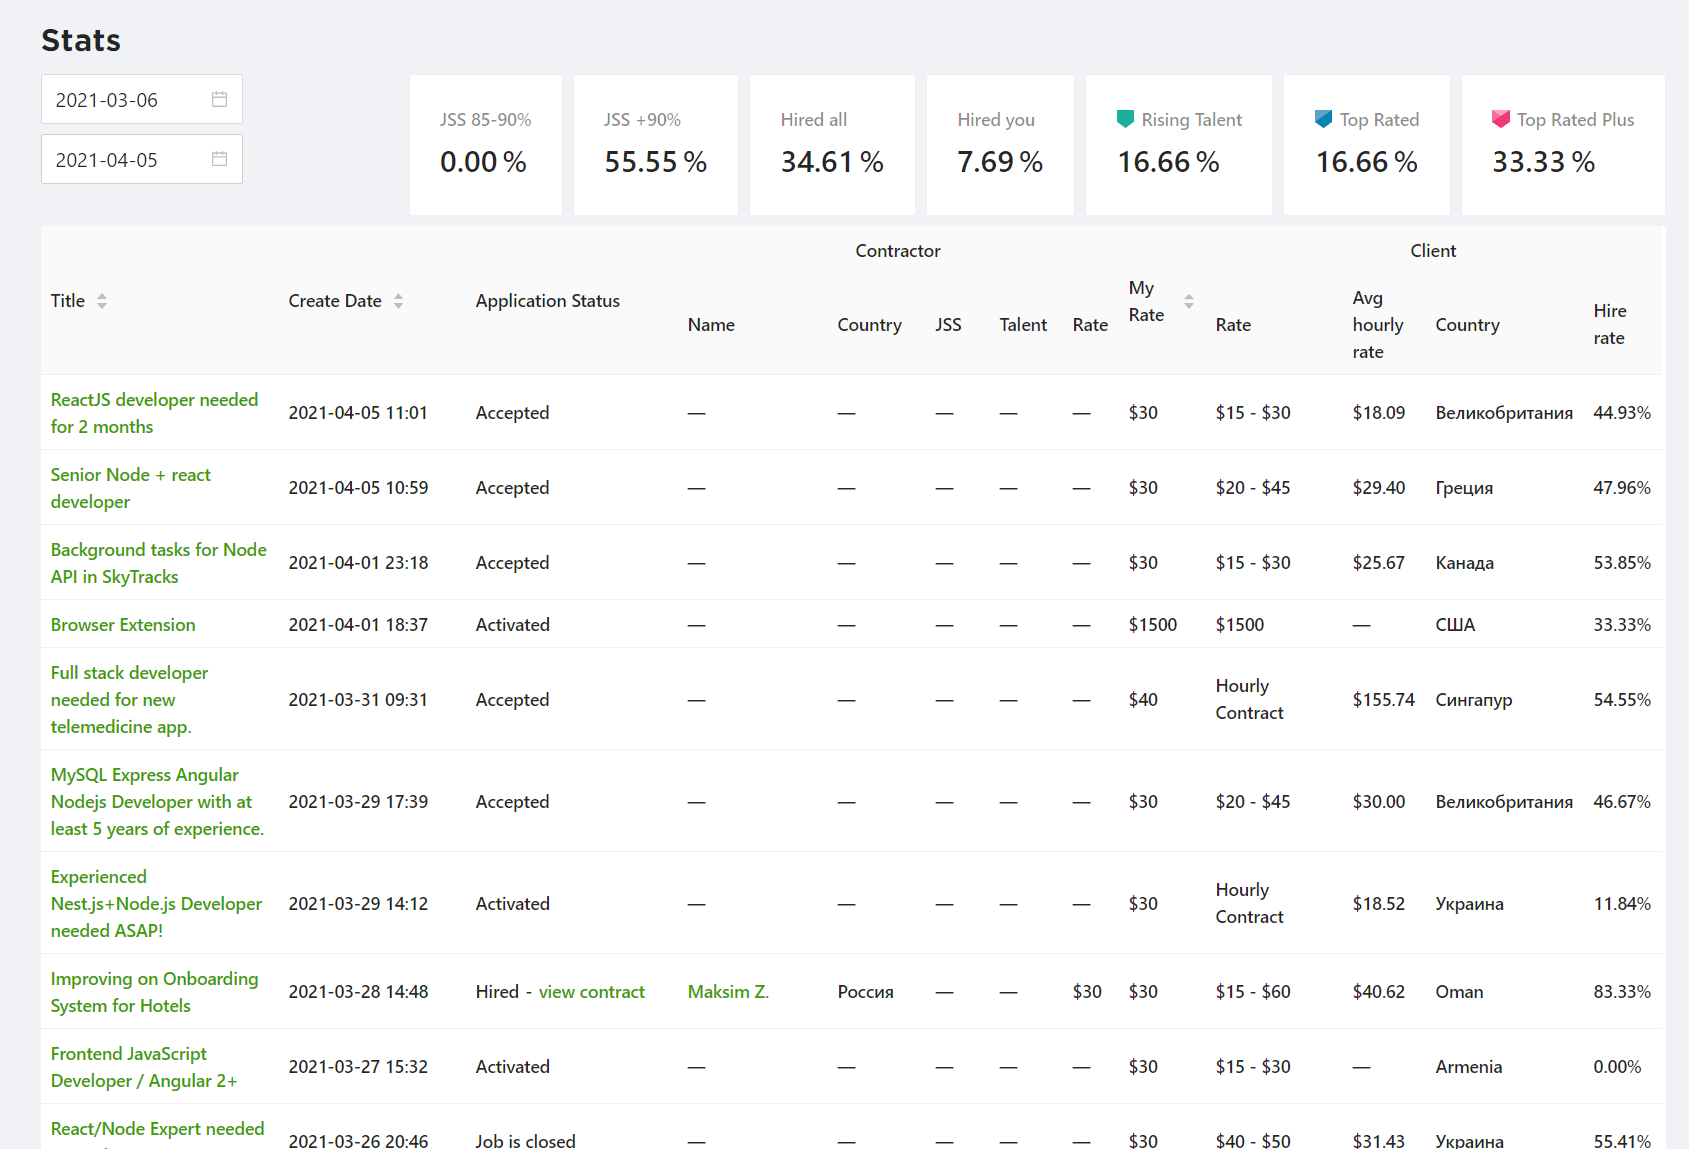Click the 'Stats' page heading

81,40
